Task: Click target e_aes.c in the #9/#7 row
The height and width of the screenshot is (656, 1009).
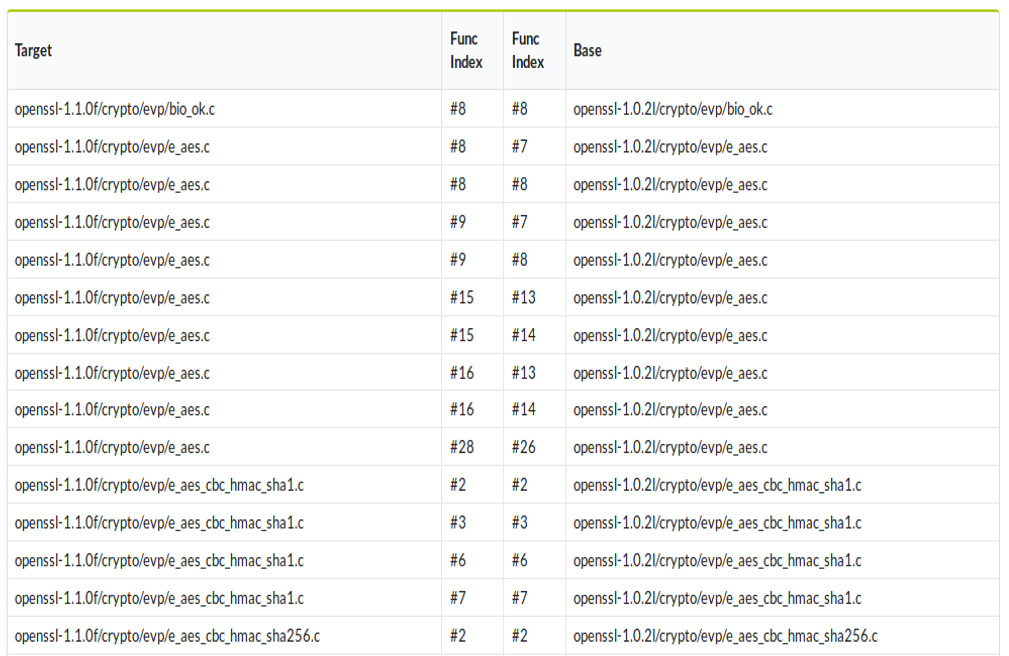Action: click(112, 222)
